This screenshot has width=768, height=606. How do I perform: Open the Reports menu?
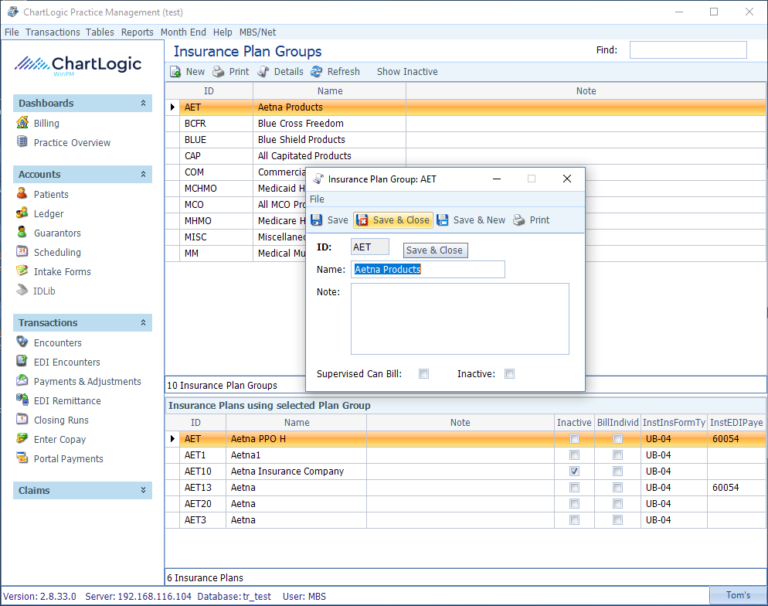[x=137, y=32]
